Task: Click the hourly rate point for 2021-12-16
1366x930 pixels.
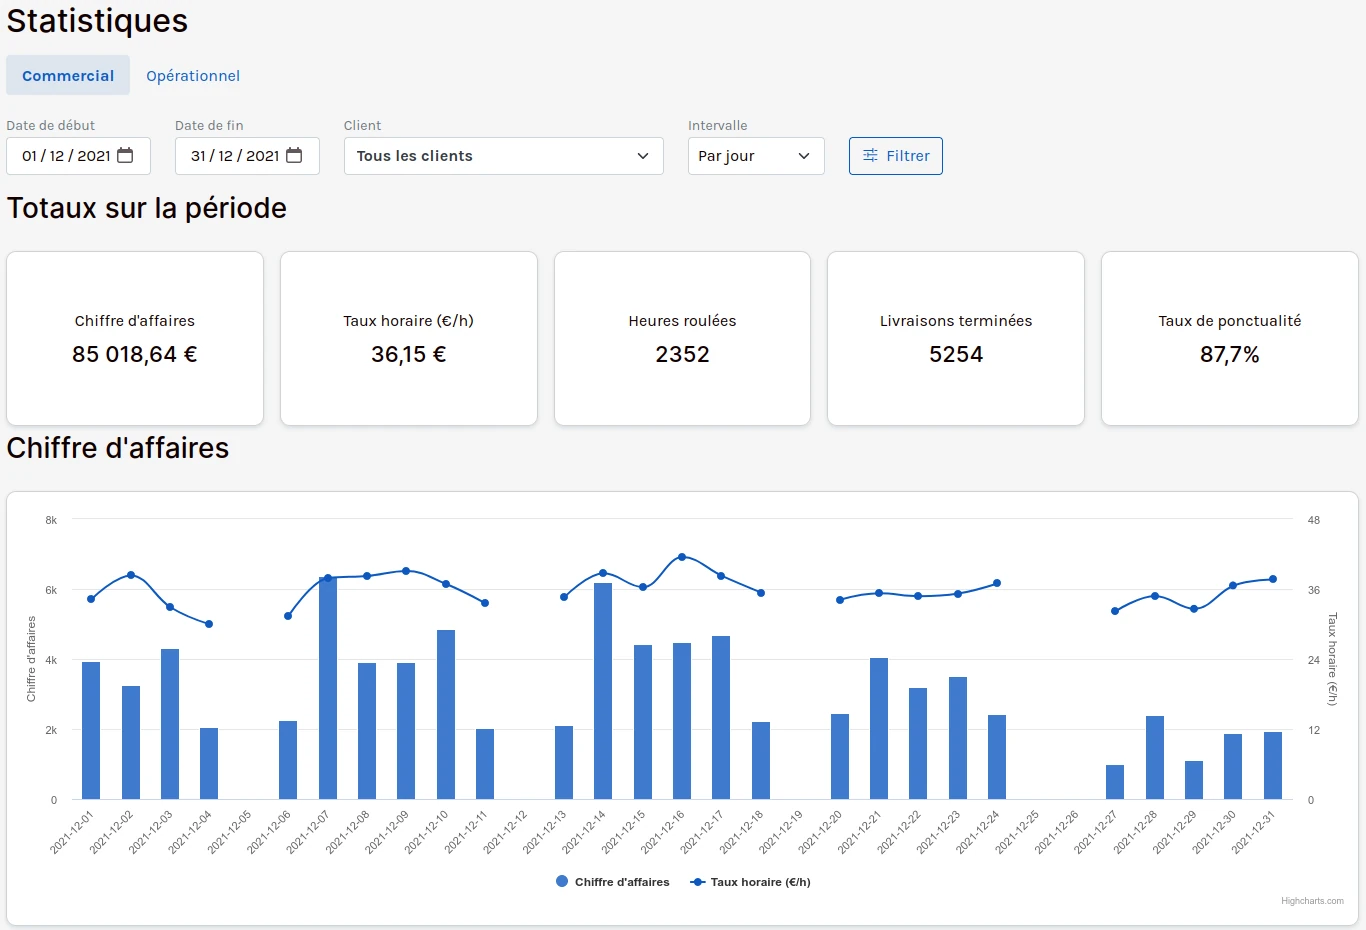Action: [x=682, y=557]
